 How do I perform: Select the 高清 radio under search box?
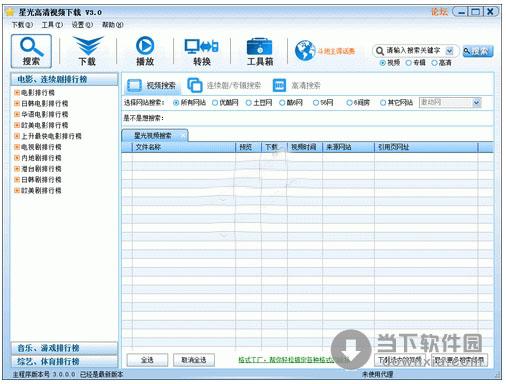[434, 63]
